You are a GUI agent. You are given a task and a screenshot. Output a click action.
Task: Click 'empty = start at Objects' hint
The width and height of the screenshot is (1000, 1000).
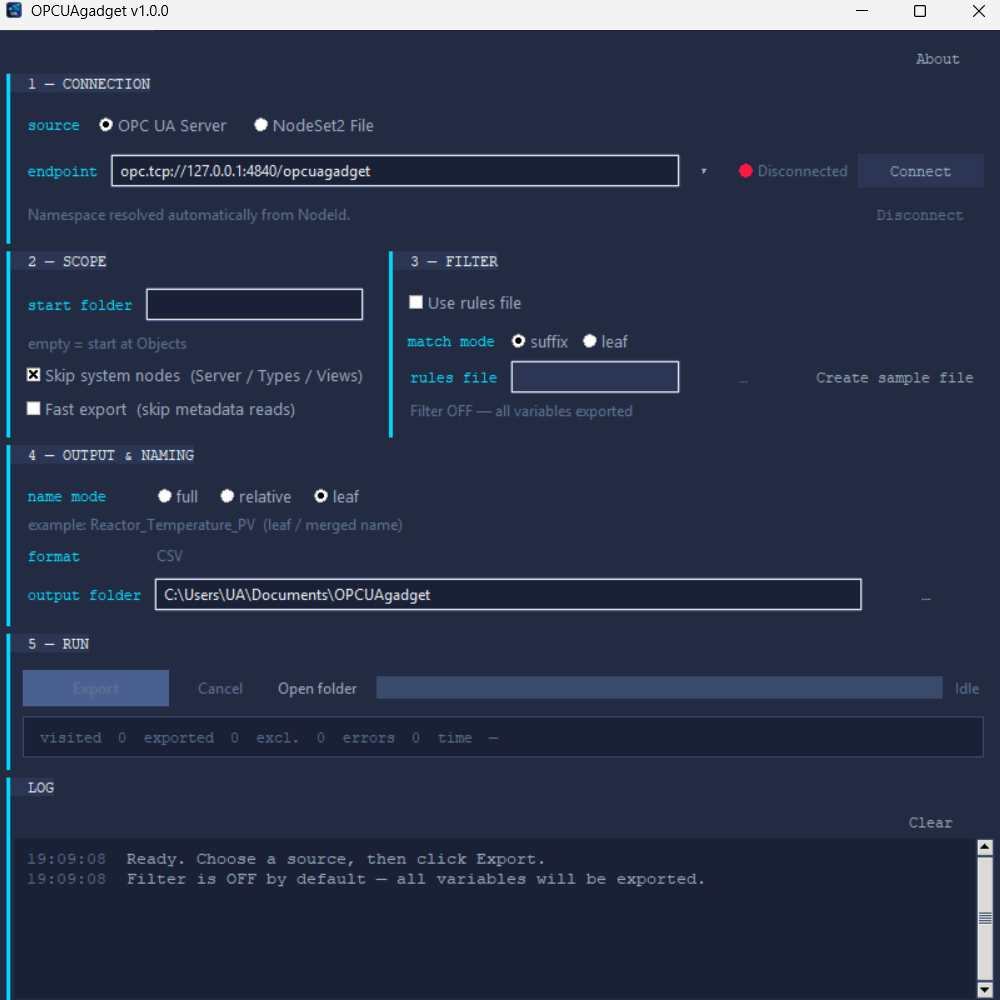pos(107,344)
